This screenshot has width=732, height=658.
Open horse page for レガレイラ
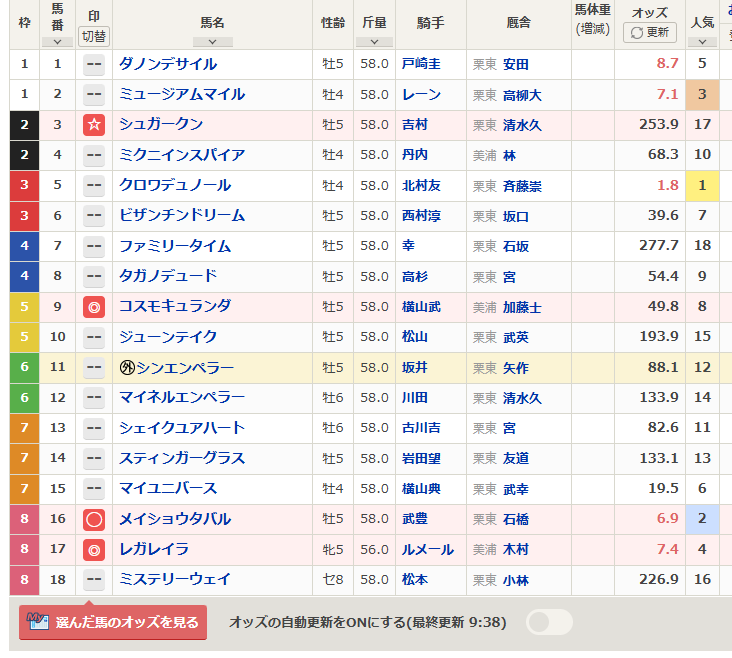tap(154, 549)
